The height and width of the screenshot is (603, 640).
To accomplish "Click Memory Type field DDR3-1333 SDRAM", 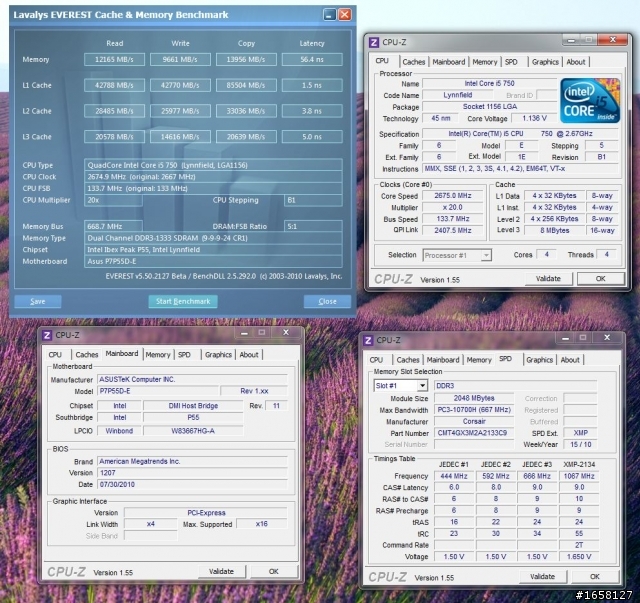I will (x=213, y=238).
